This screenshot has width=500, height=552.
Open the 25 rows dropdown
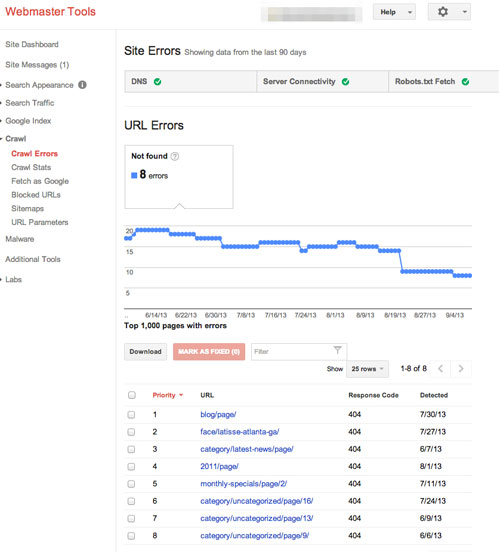pos(367,369)
